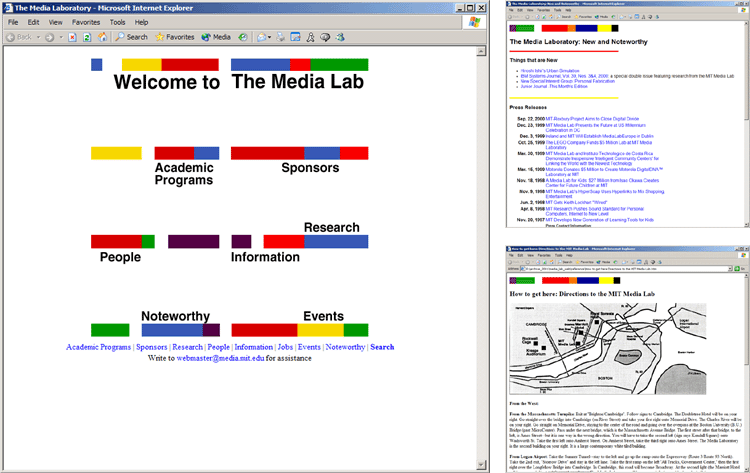
Task: Click the address field in the Directions window
Action: [x=626, y=269]
